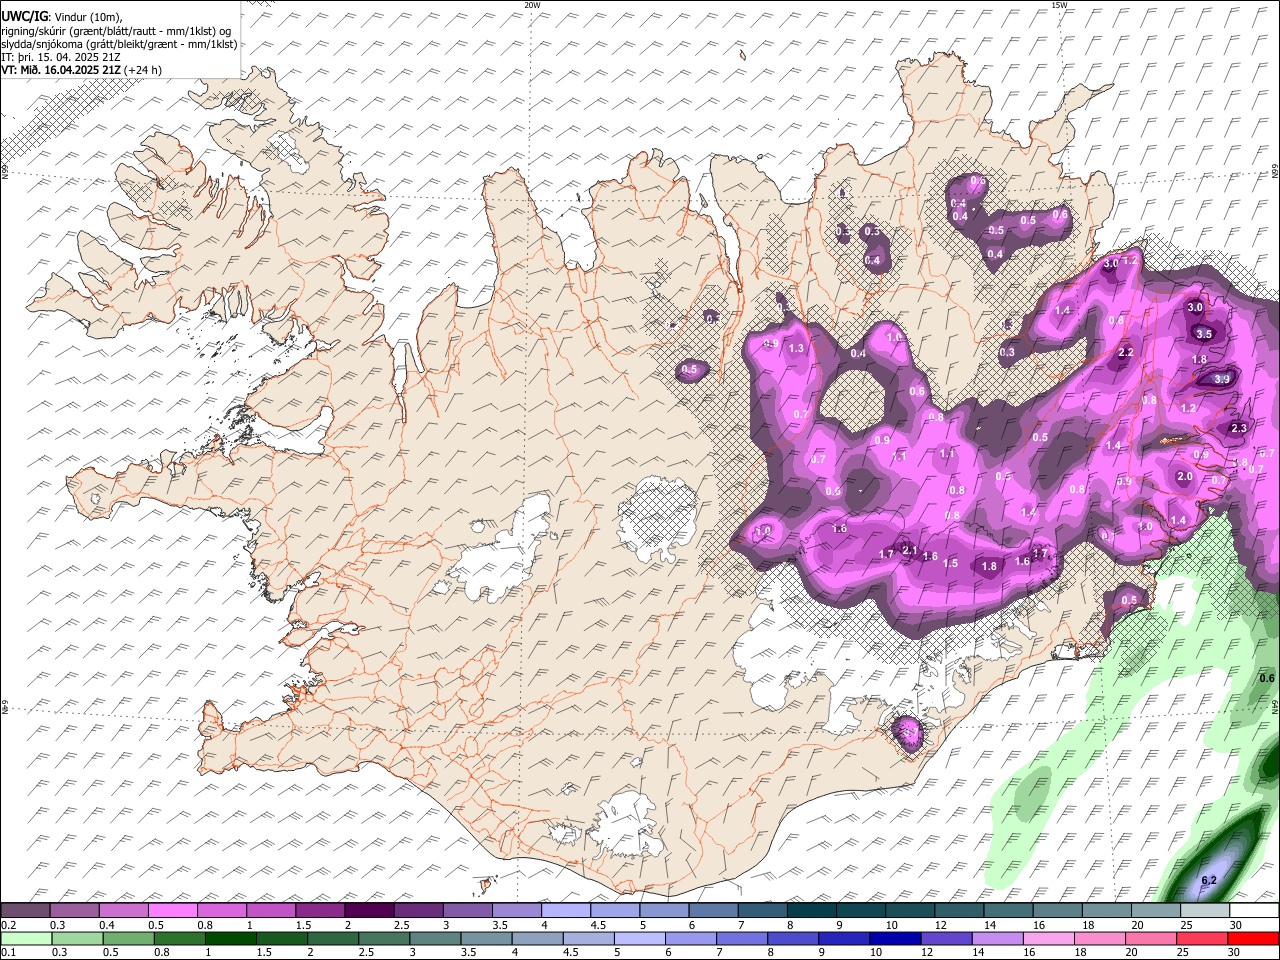Image resolution: width=1280 pixels, height=960 pixels.
Task: Pick the pale grey 25–30 snow legend swatch
Action: (1206, 910)
